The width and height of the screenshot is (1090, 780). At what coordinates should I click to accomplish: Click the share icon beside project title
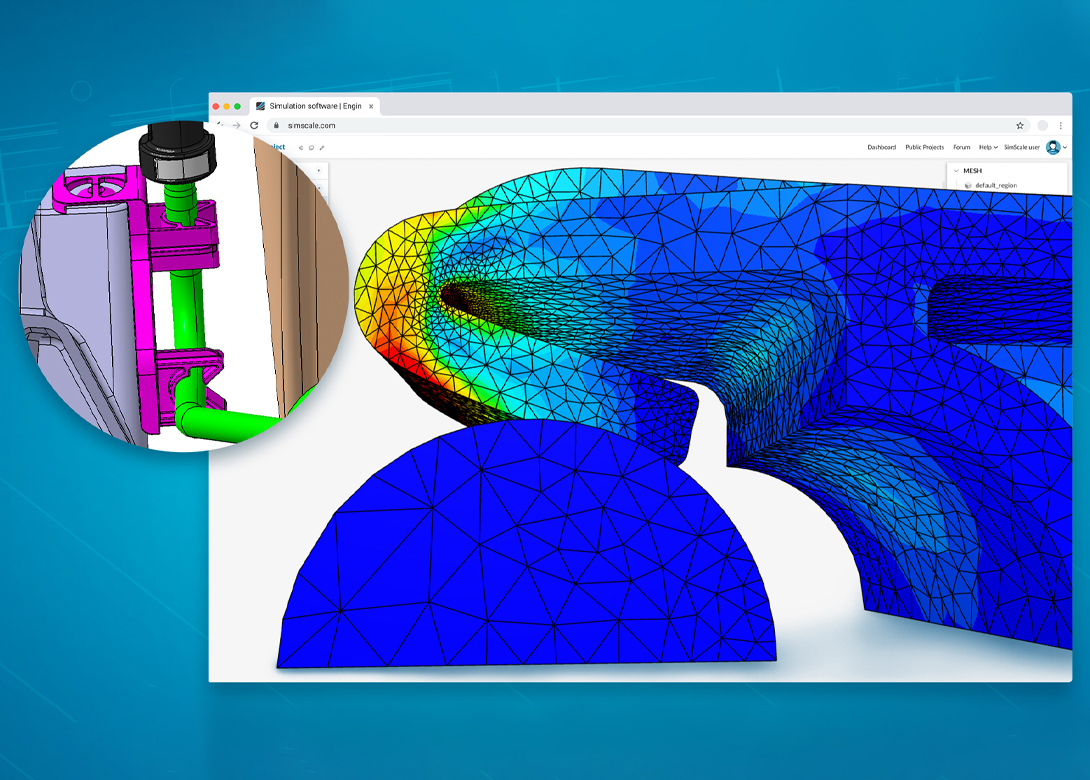(x=300, y=147)
